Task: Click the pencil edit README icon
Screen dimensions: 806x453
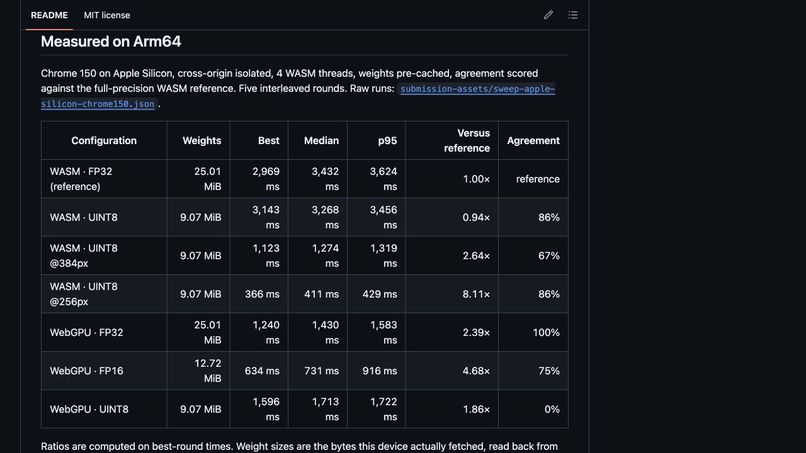Action: [548, 15]
